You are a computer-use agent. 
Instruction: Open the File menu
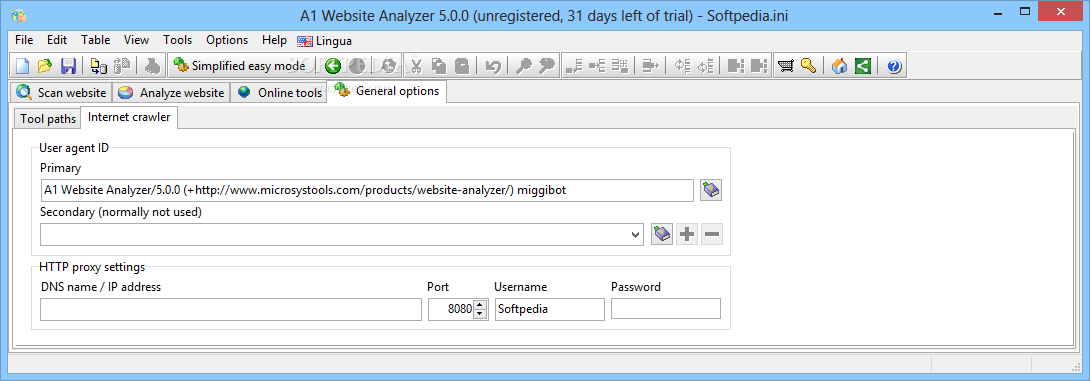click(24, 40)
